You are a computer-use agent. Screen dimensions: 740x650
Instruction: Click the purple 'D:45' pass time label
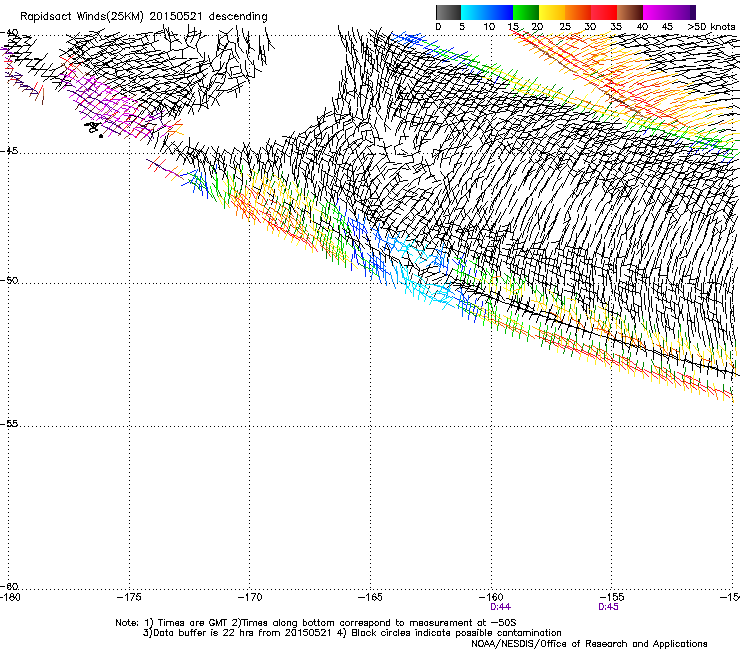[608, 607]
